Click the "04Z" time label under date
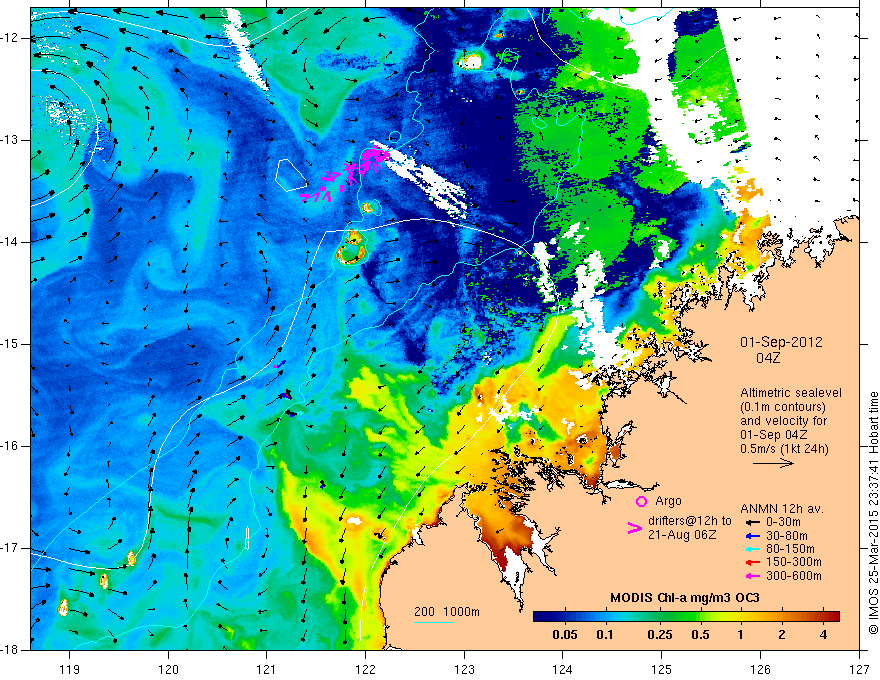Screen dimensions: 880x680 click(x=768, y=358)
